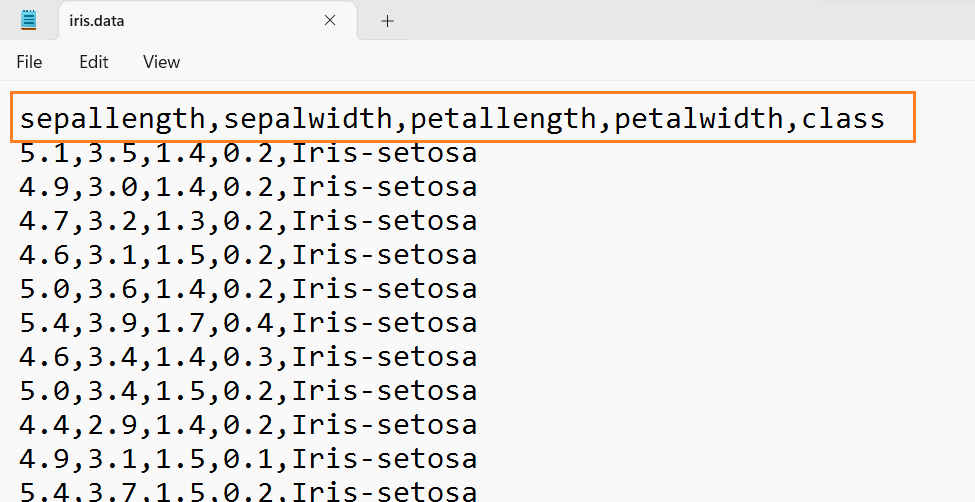The width and height of the screenshot is (975, 502).
Task: Click the line 4.9,3.1,1.5,0.1,Iris-setosa
Action: tap(248, 458)
